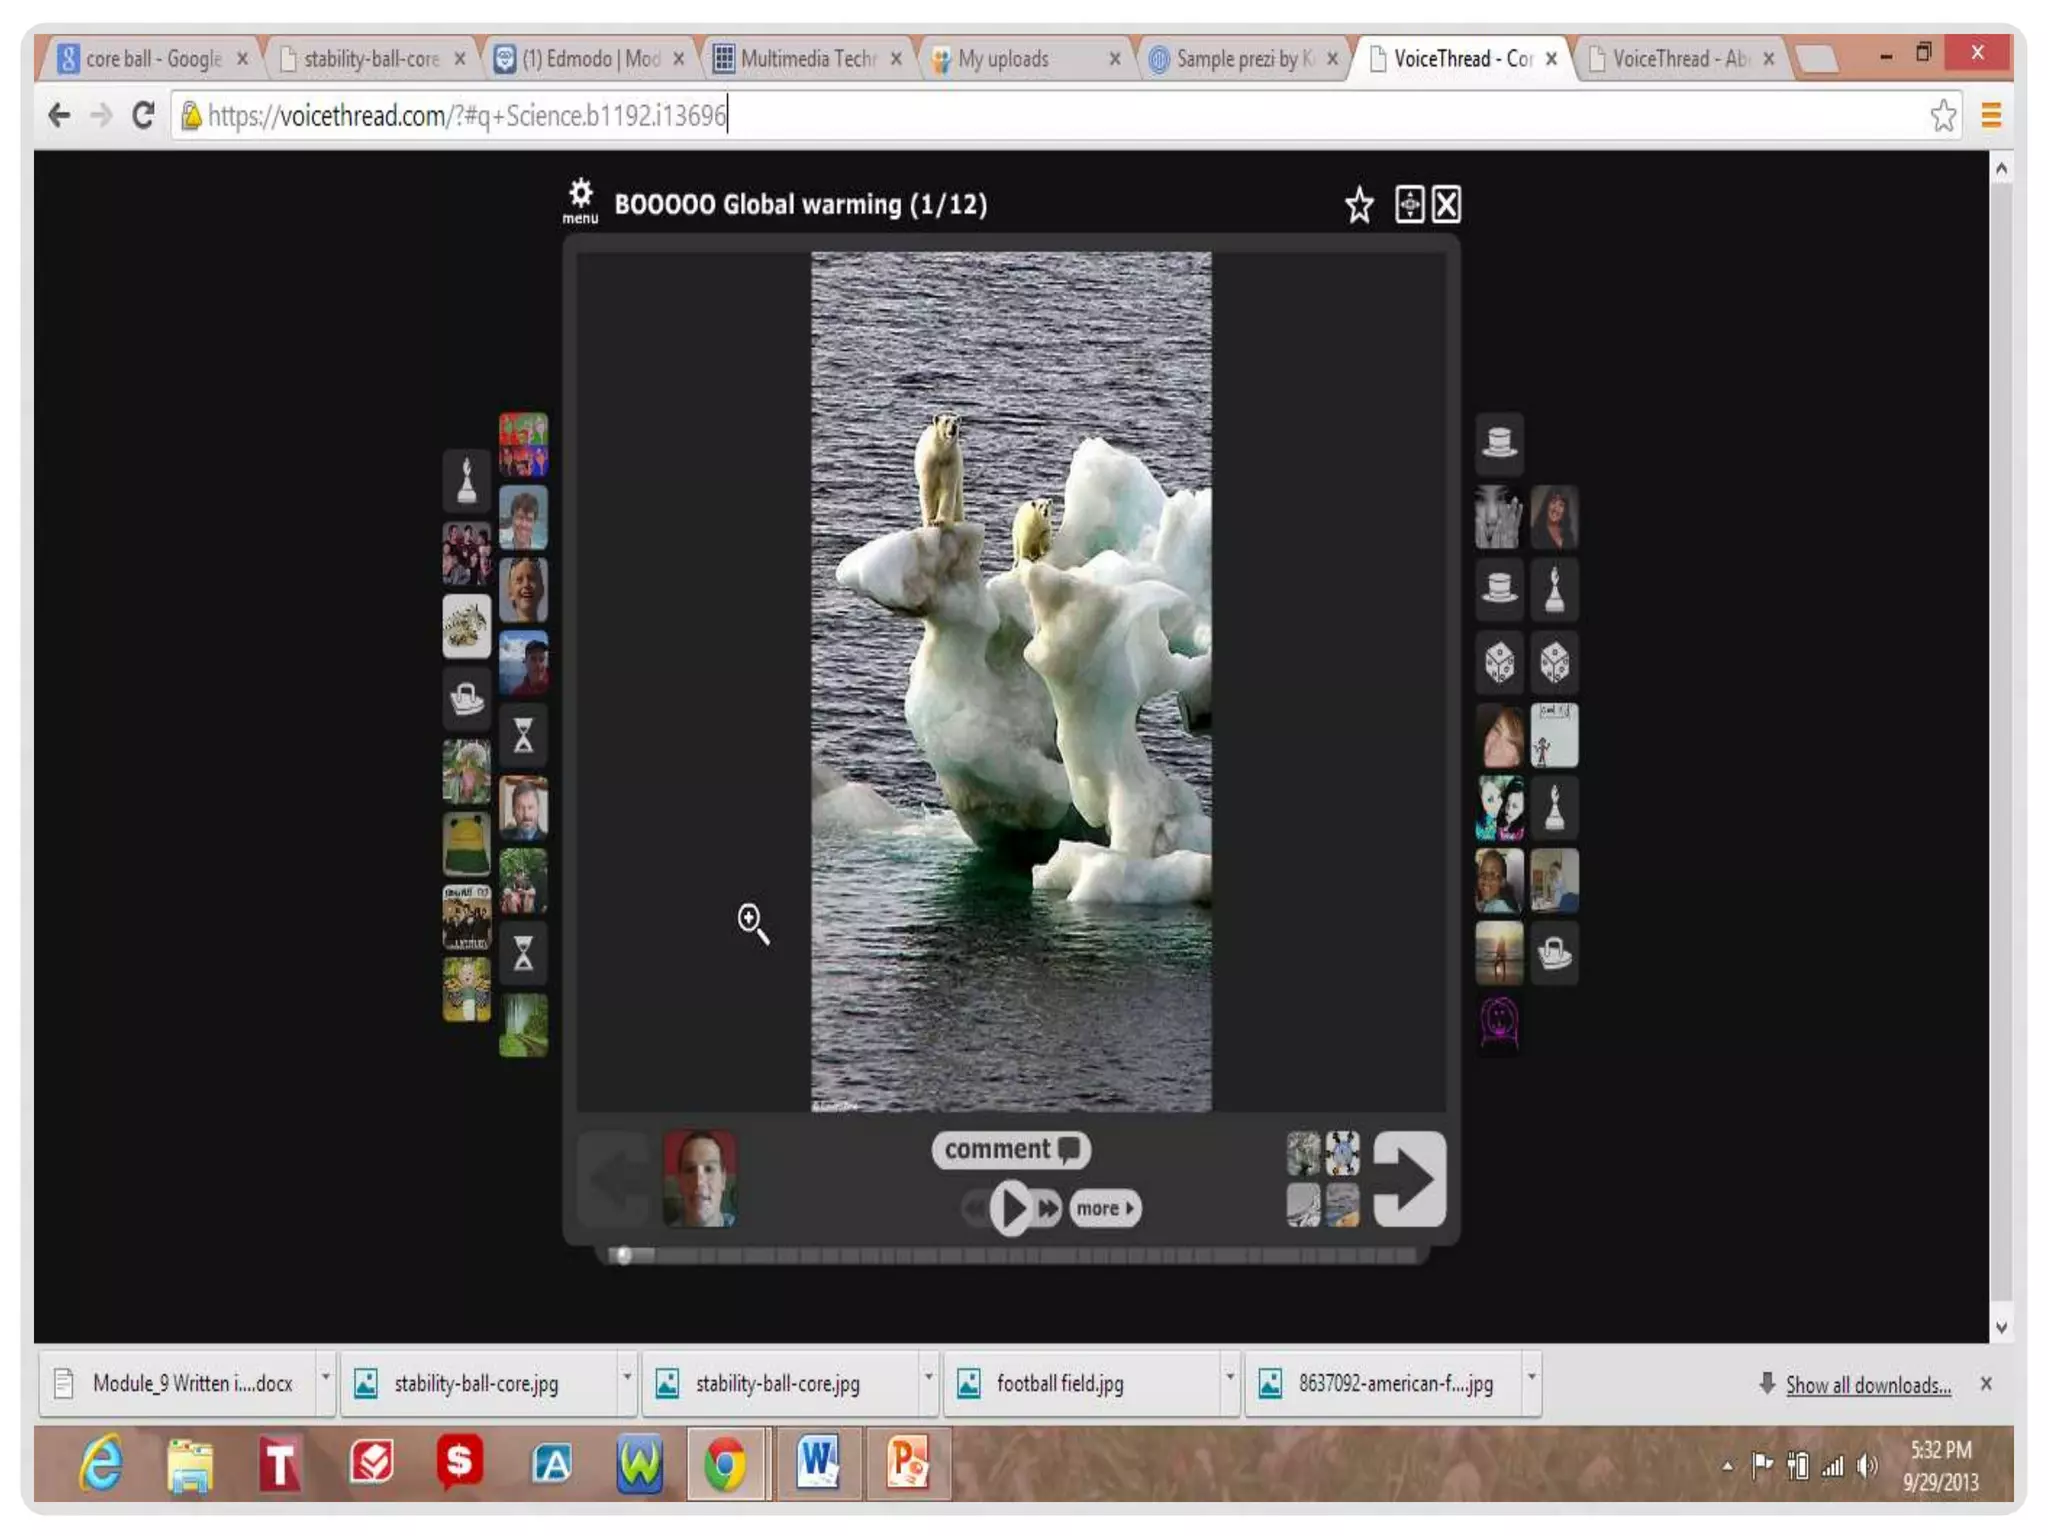Viewport: 2048px width, 1536px height.
Task: Click the author's avatar beside the back arrow
Action: [x=699, y=1179]
